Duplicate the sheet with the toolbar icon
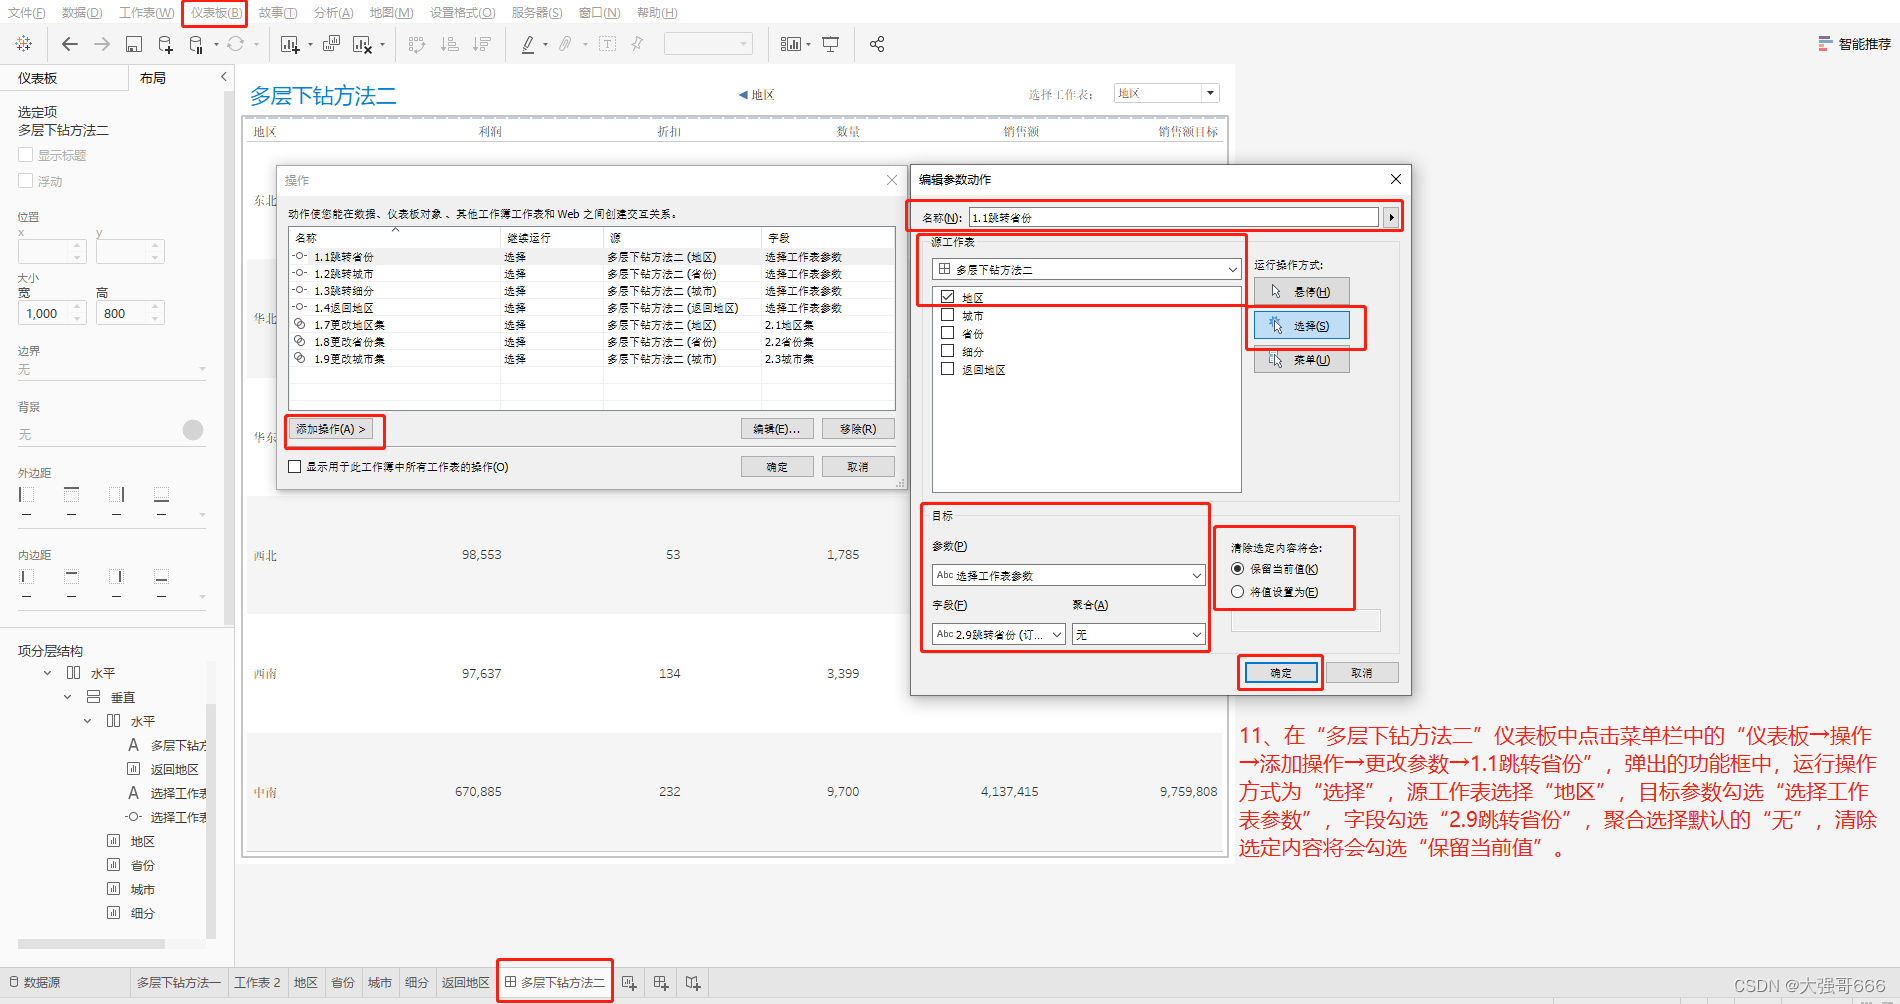The image size is (1900, 1004). tap(331, 44)
